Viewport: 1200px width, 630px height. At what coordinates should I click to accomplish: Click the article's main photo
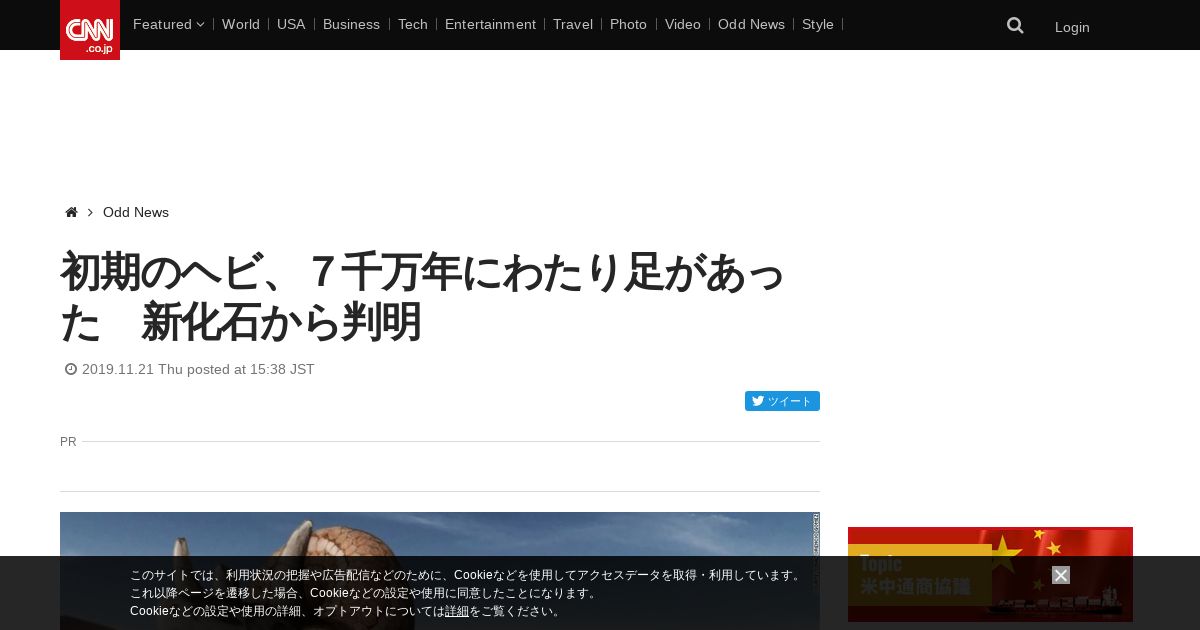pyautogui.click(x=440, y=571)
